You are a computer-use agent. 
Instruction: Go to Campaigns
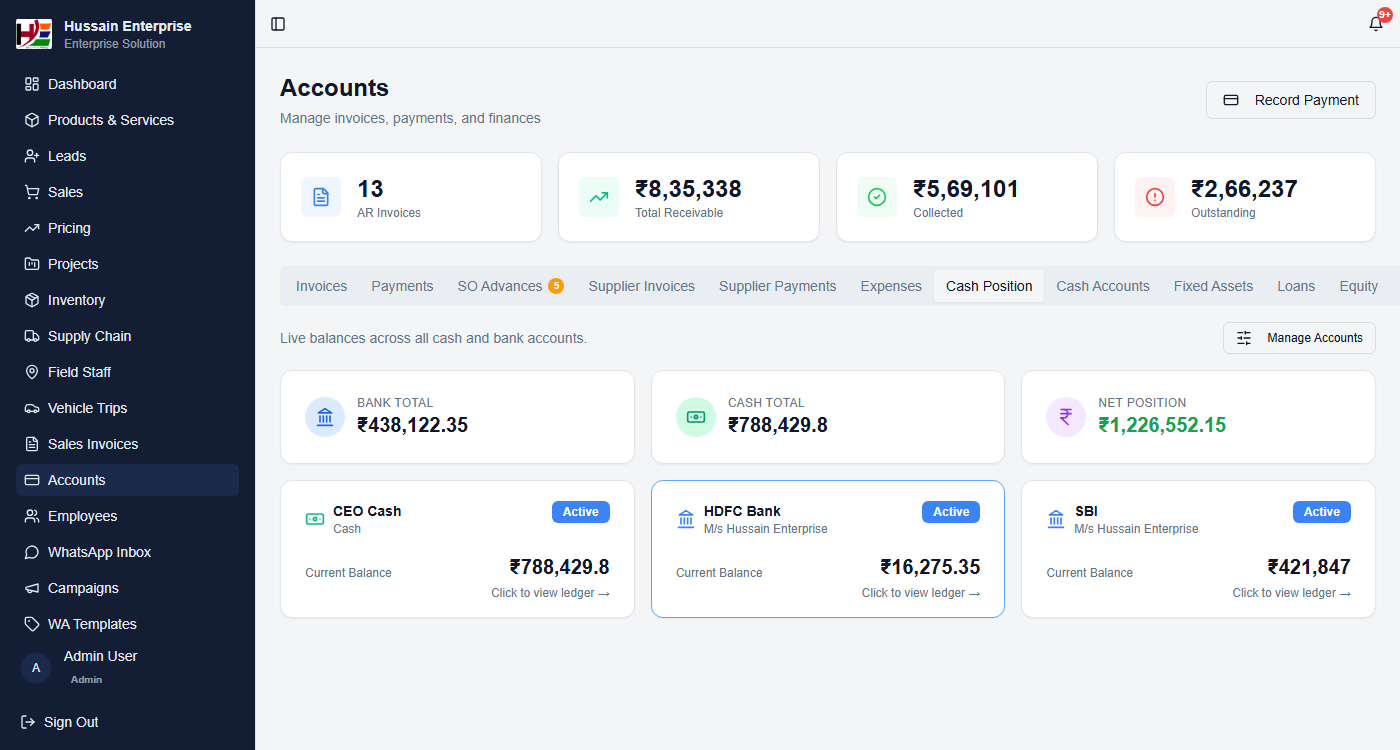[127, 588]
